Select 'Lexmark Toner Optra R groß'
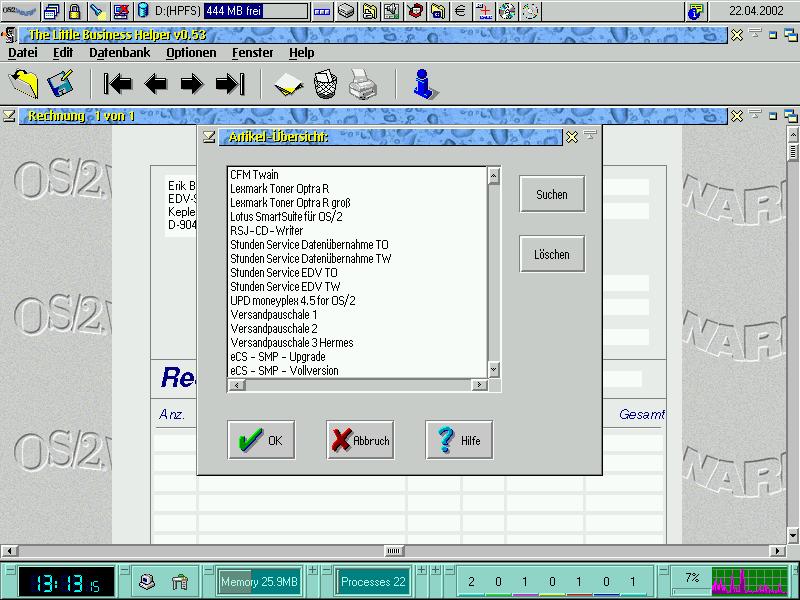This screenshot has width=800, height=600. [x=357, y=203]
